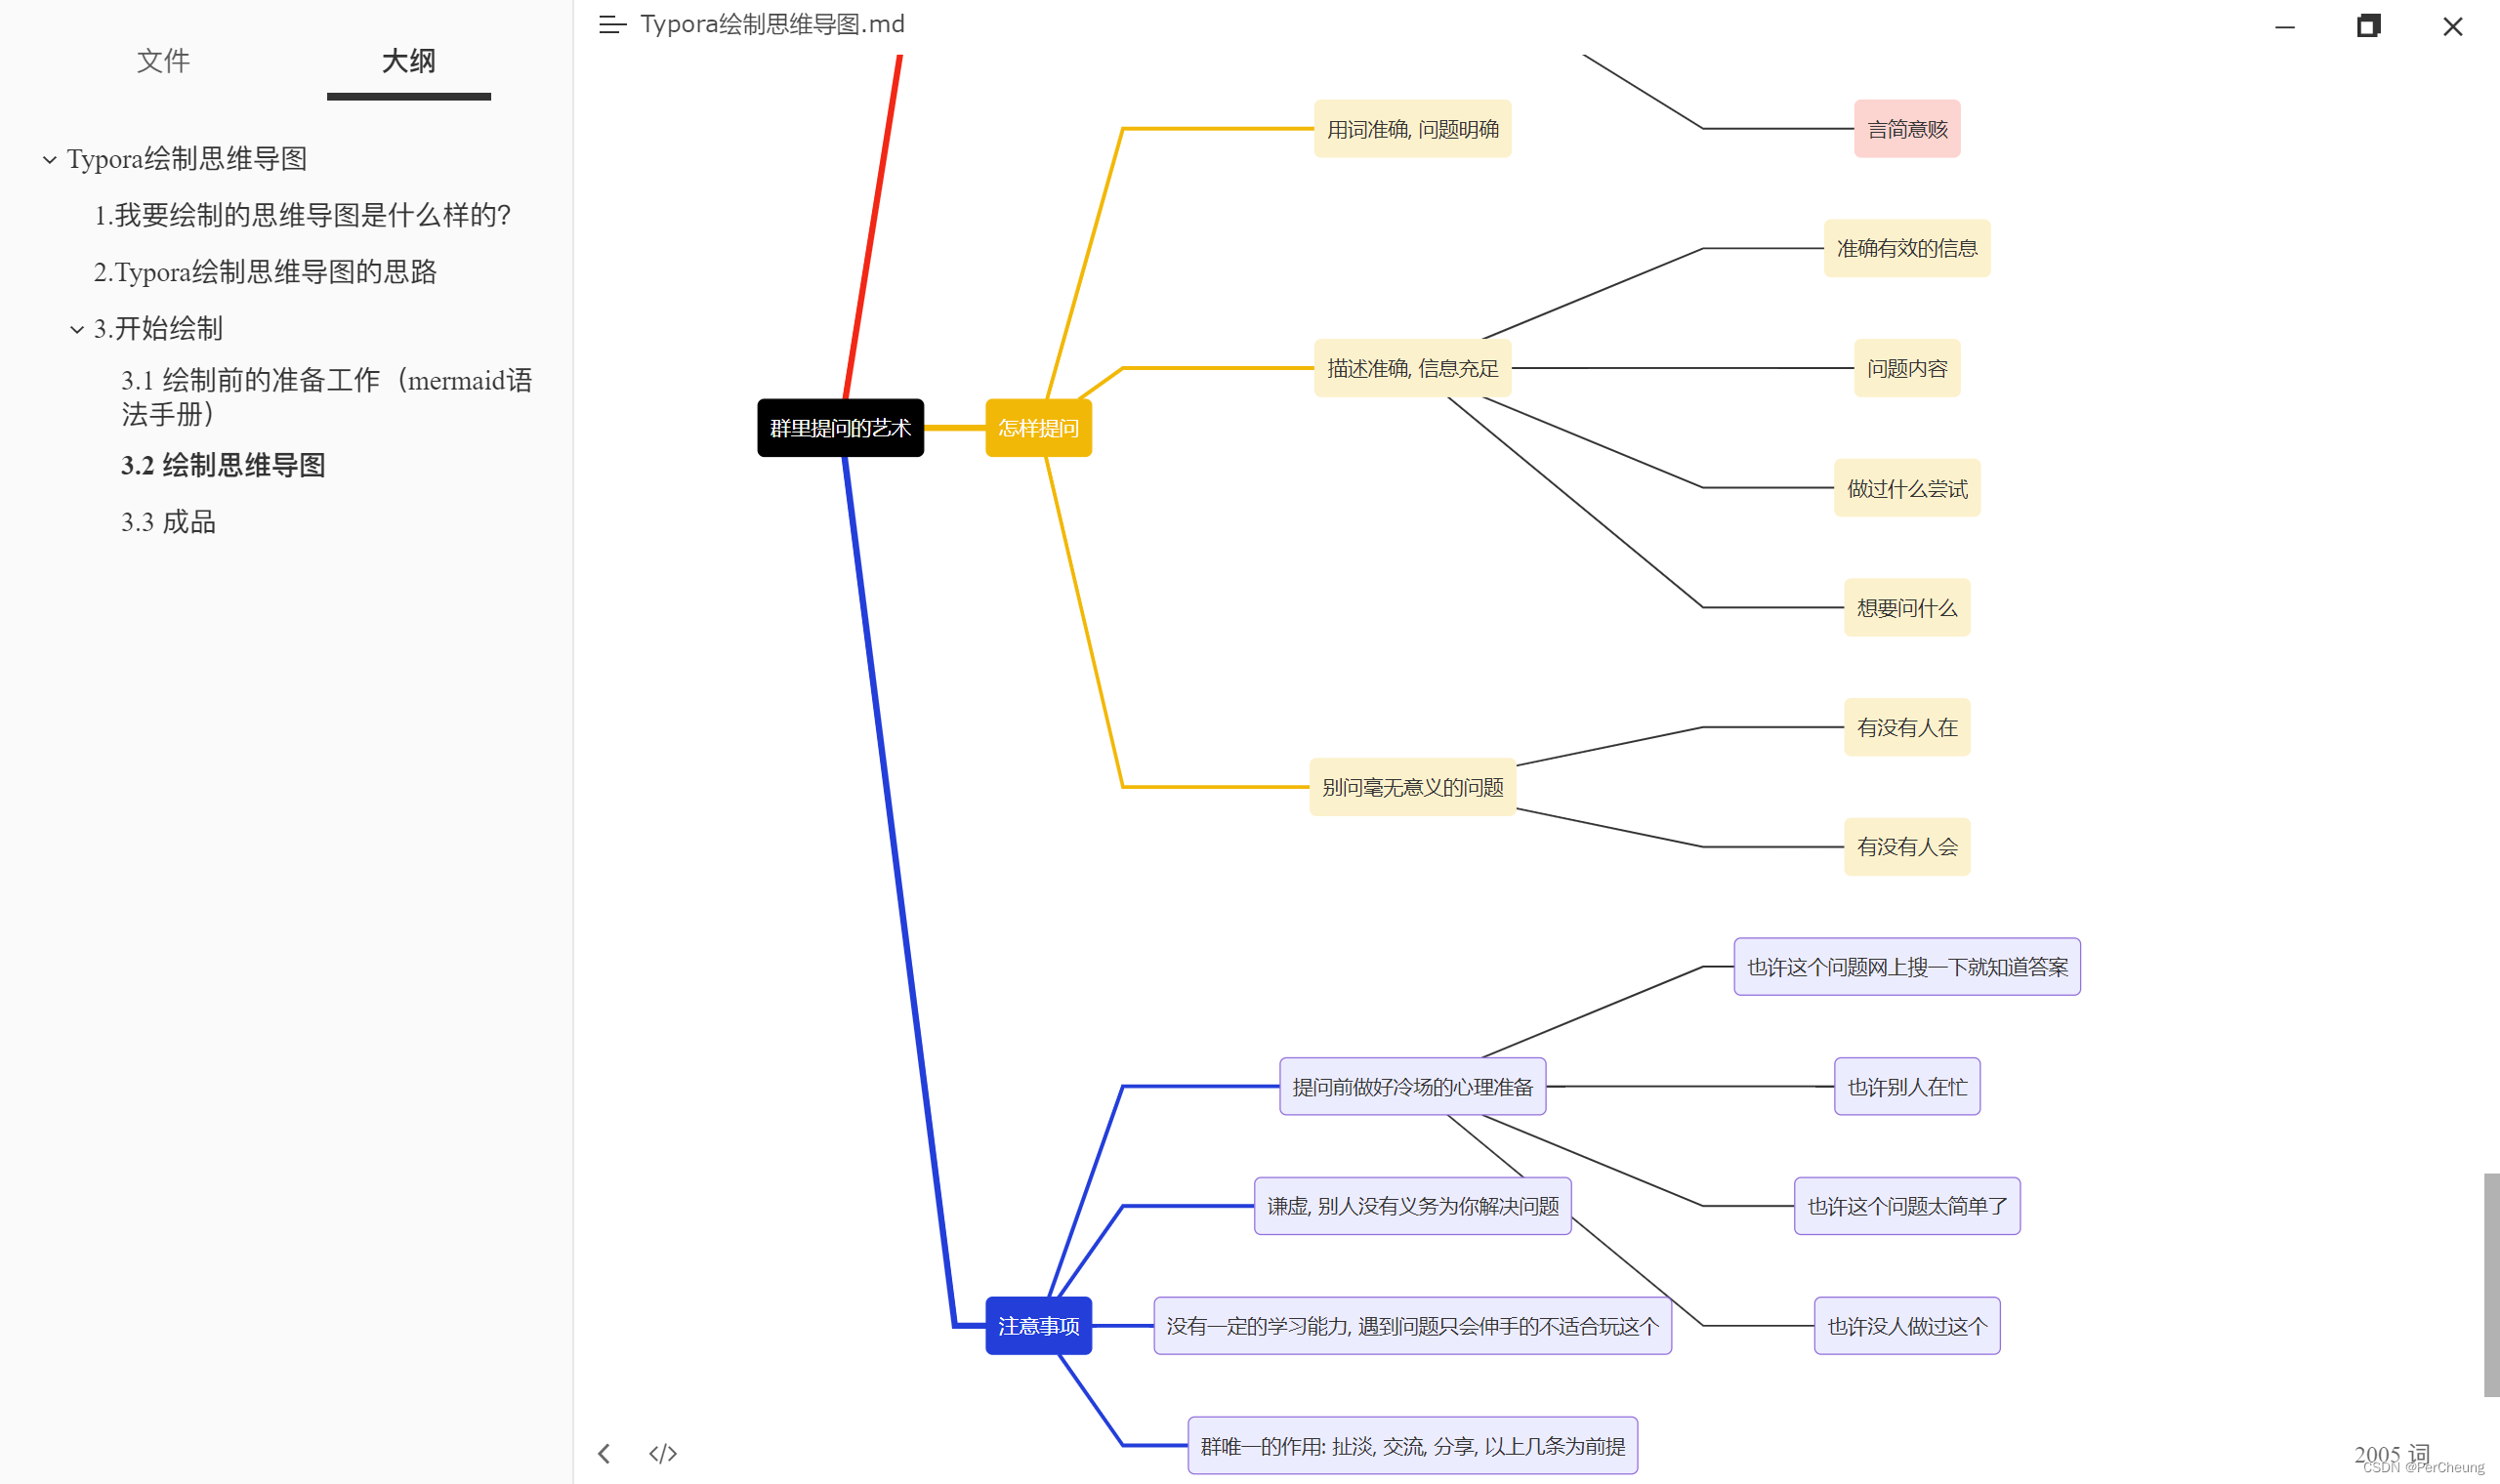Open '3.1 绘制前的准备工作' outline entry

[x=326, y=396]
